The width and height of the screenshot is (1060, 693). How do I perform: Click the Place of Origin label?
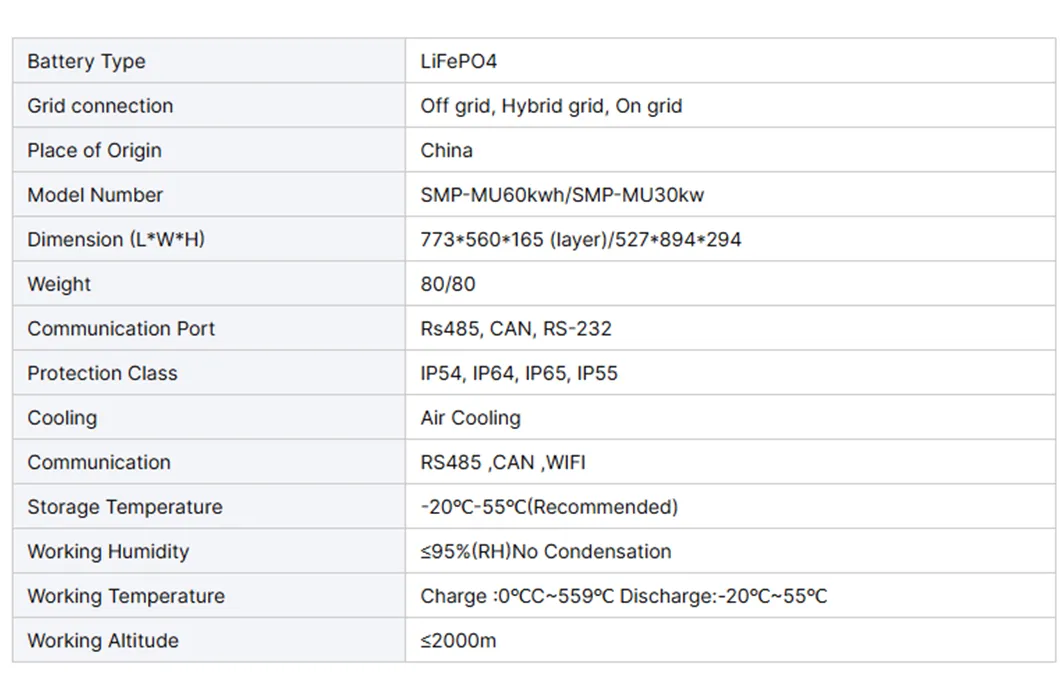point(94,150)
